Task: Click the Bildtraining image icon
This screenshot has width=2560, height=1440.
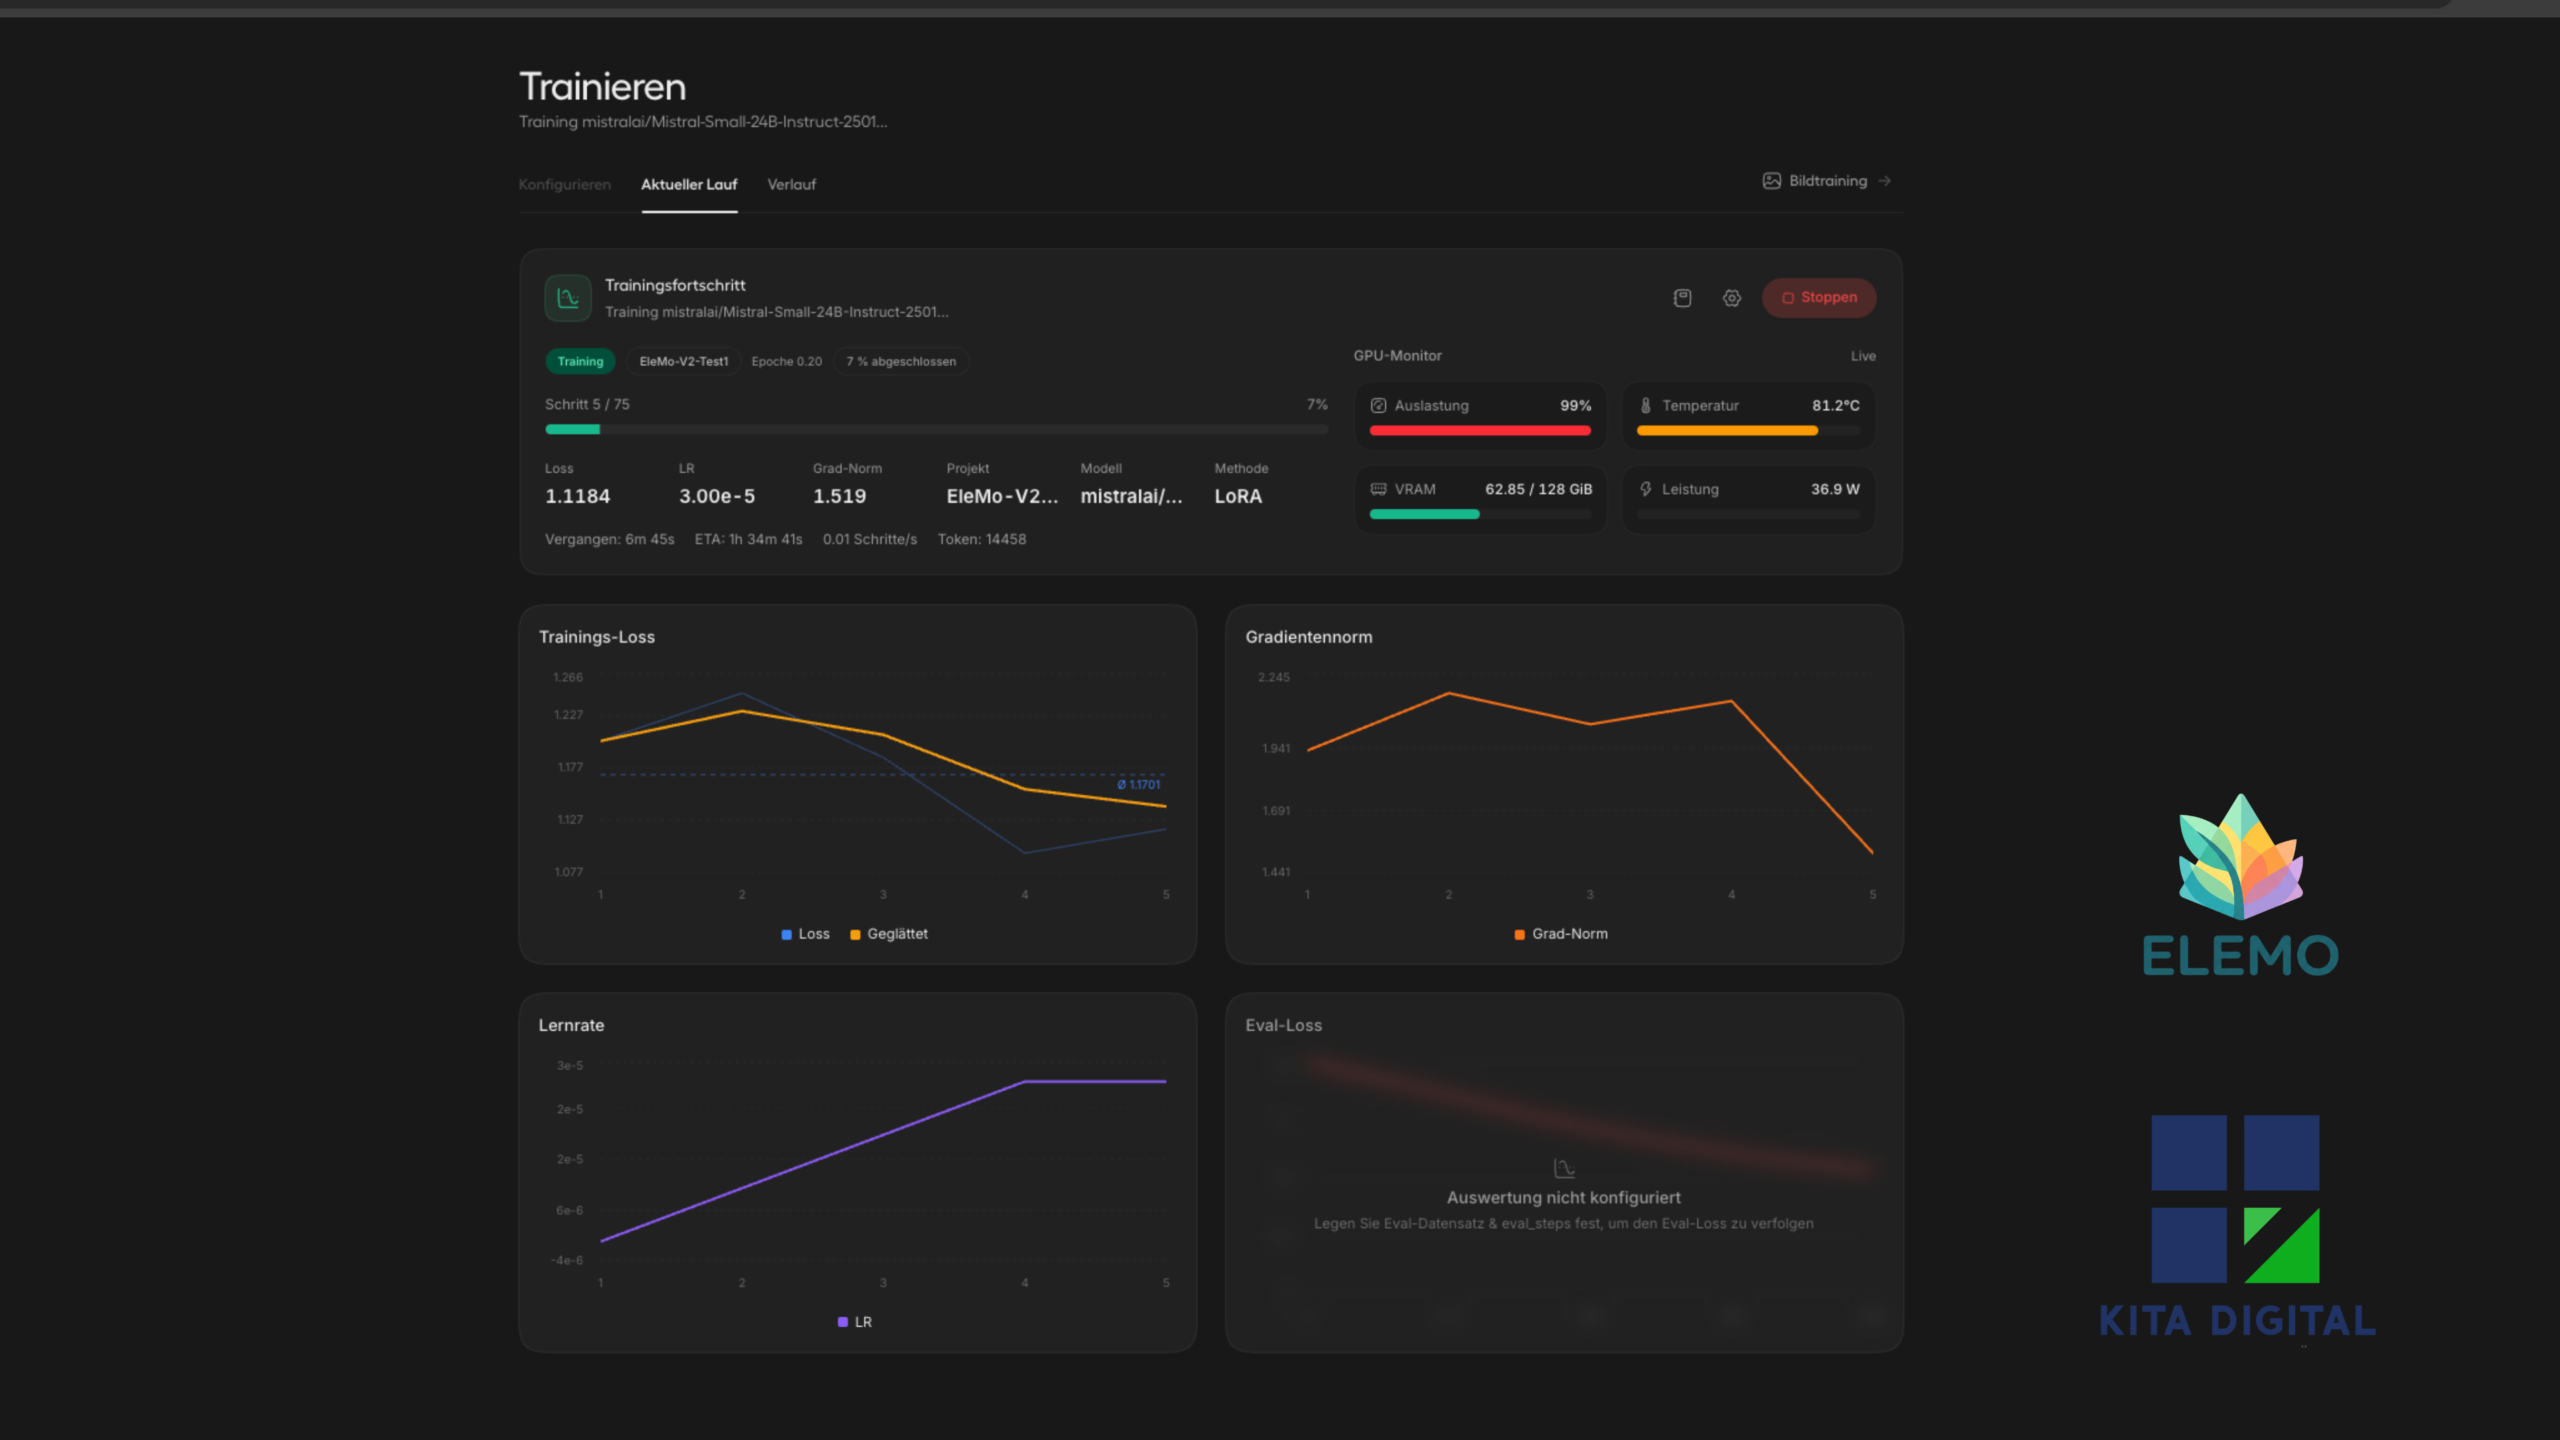Action: point(1771,181)
